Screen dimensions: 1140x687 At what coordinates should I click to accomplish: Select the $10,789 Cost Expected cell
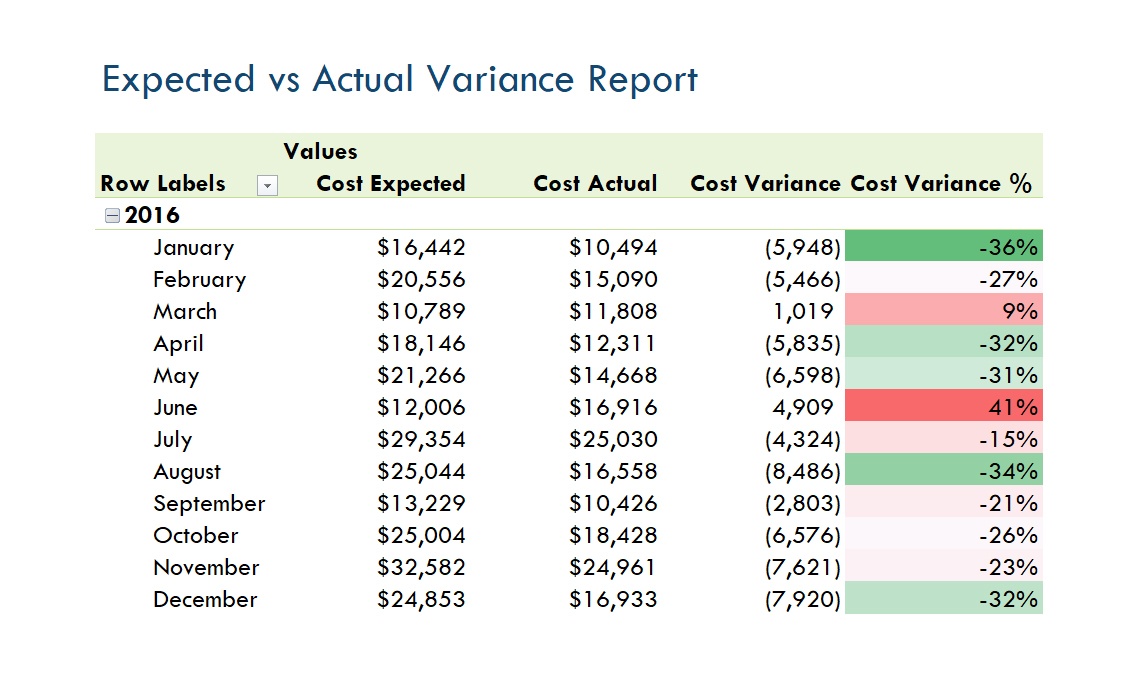click(421, 311)
